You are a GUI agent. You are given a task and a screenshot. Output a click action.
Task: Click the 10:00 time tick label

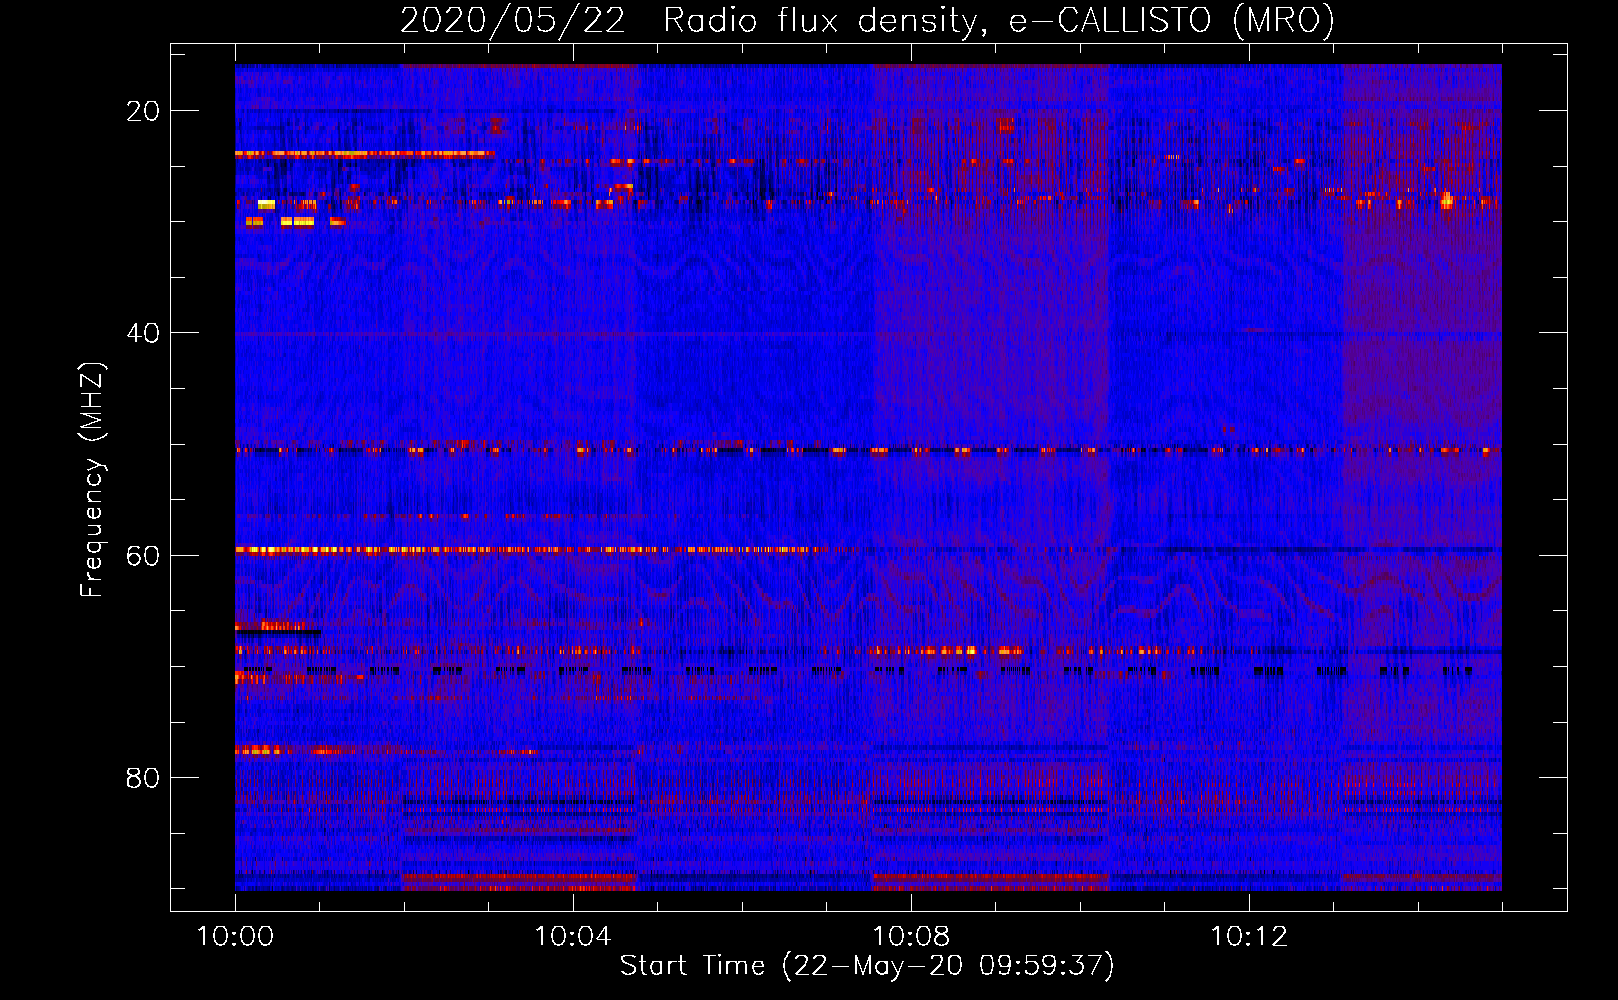(x=235, y=937)
